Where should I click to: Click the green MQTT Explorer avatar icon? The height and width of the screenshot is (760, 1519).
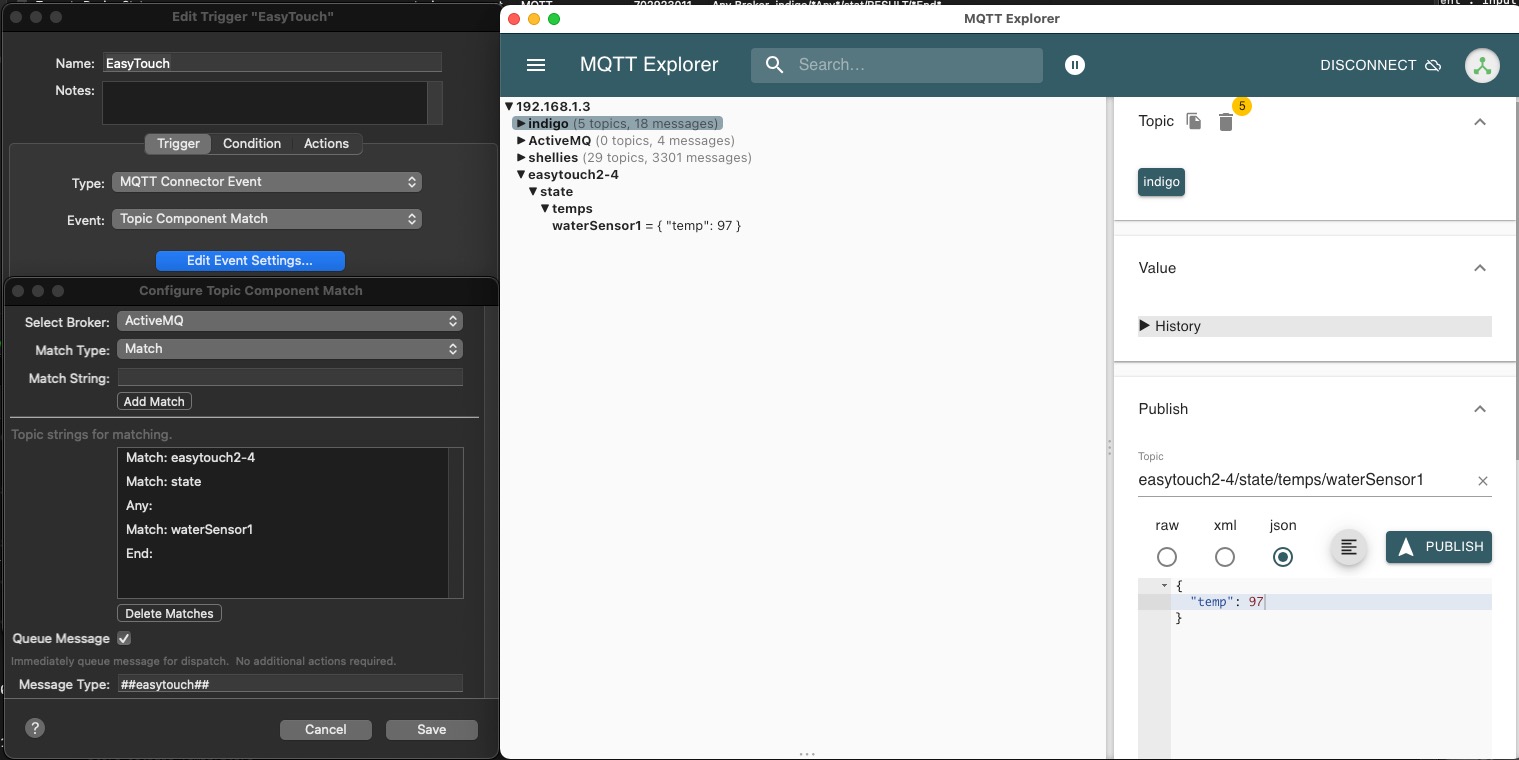pos(1482,65)
